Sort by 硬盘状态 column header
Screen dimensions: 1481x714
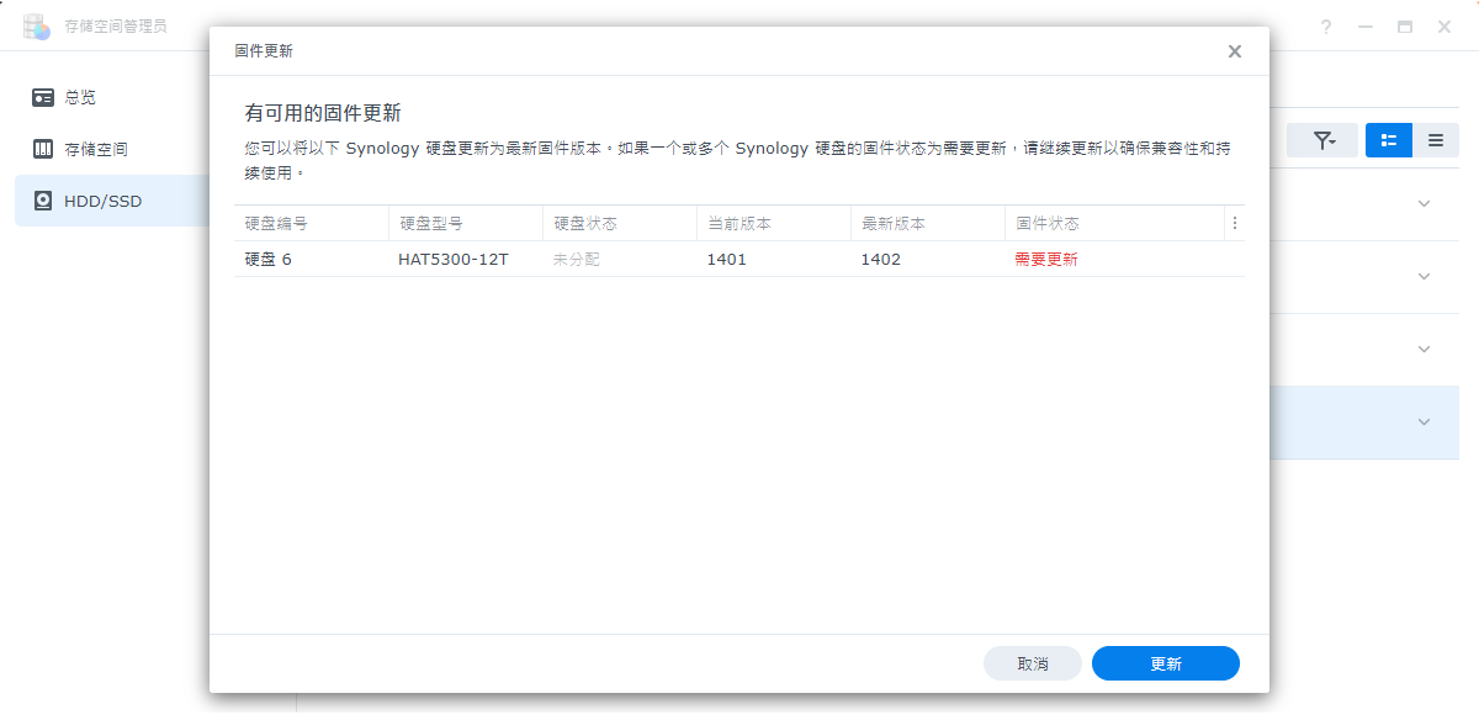pyautogui.click(x=620, y=223)
